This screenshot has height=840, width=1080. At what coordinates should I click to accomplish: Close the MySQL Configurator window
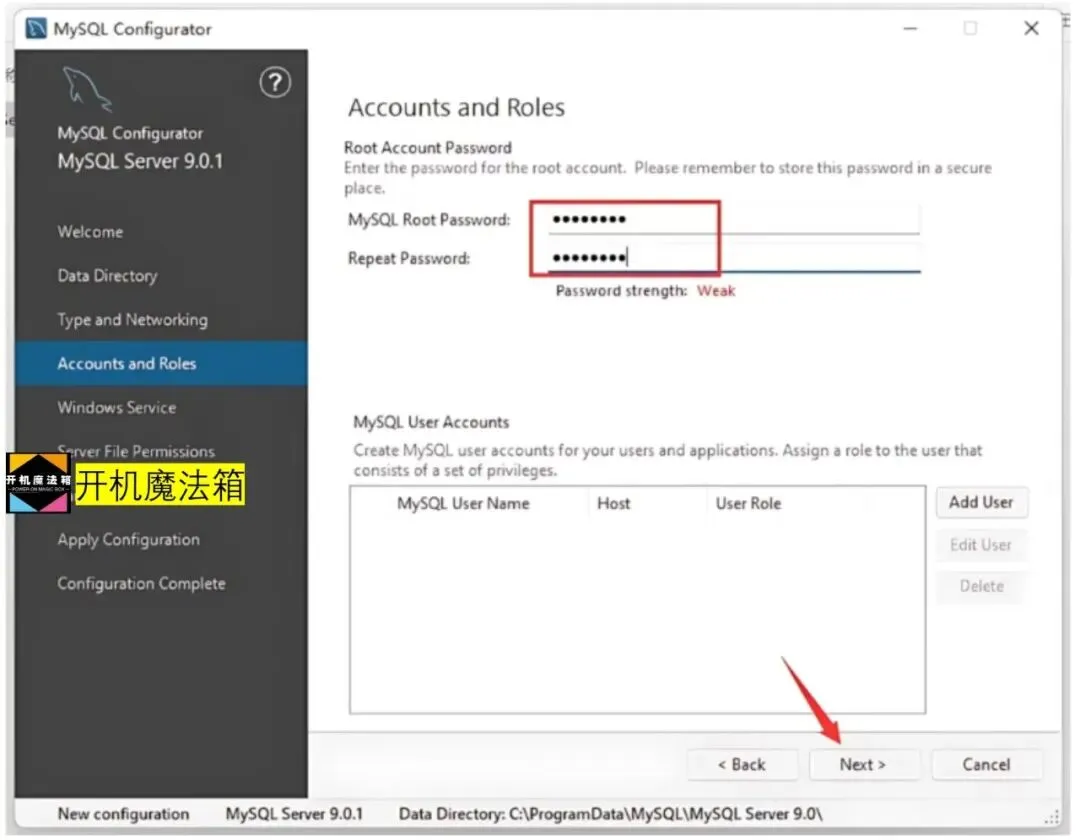pos(1031,29)
